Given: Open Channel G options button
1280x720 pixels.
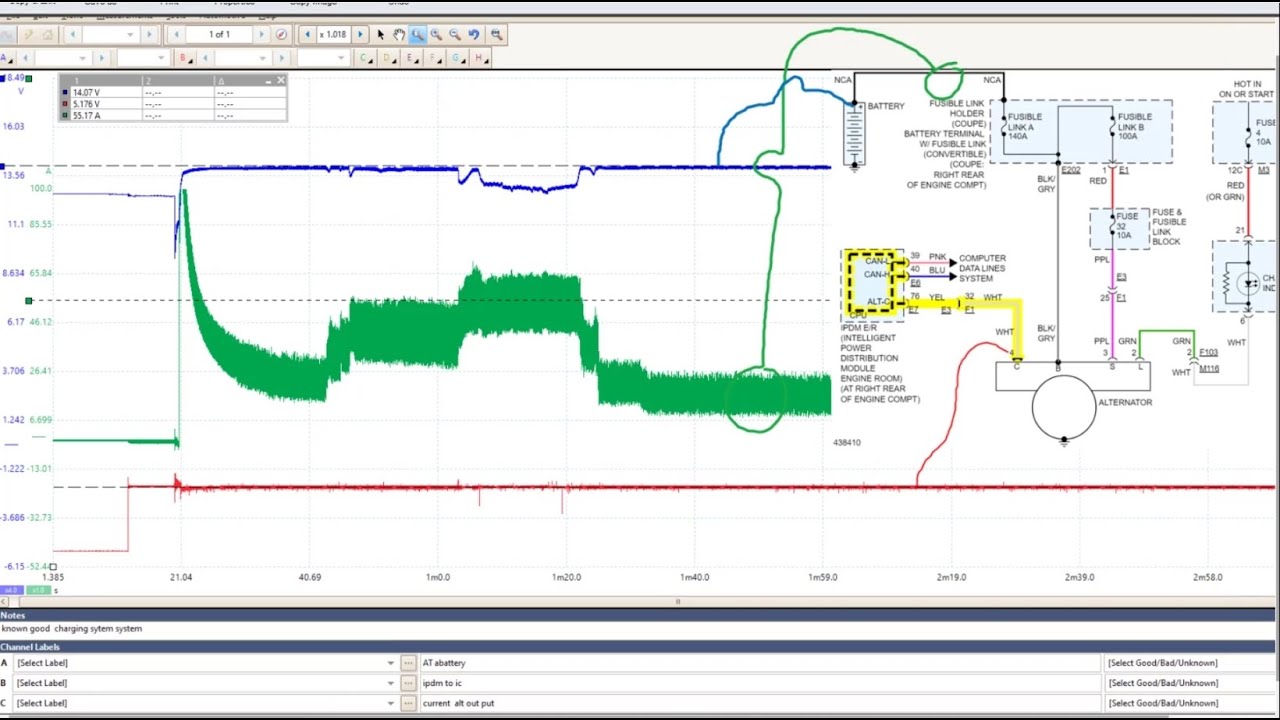Looking at the screenshot, I should 456,58.
